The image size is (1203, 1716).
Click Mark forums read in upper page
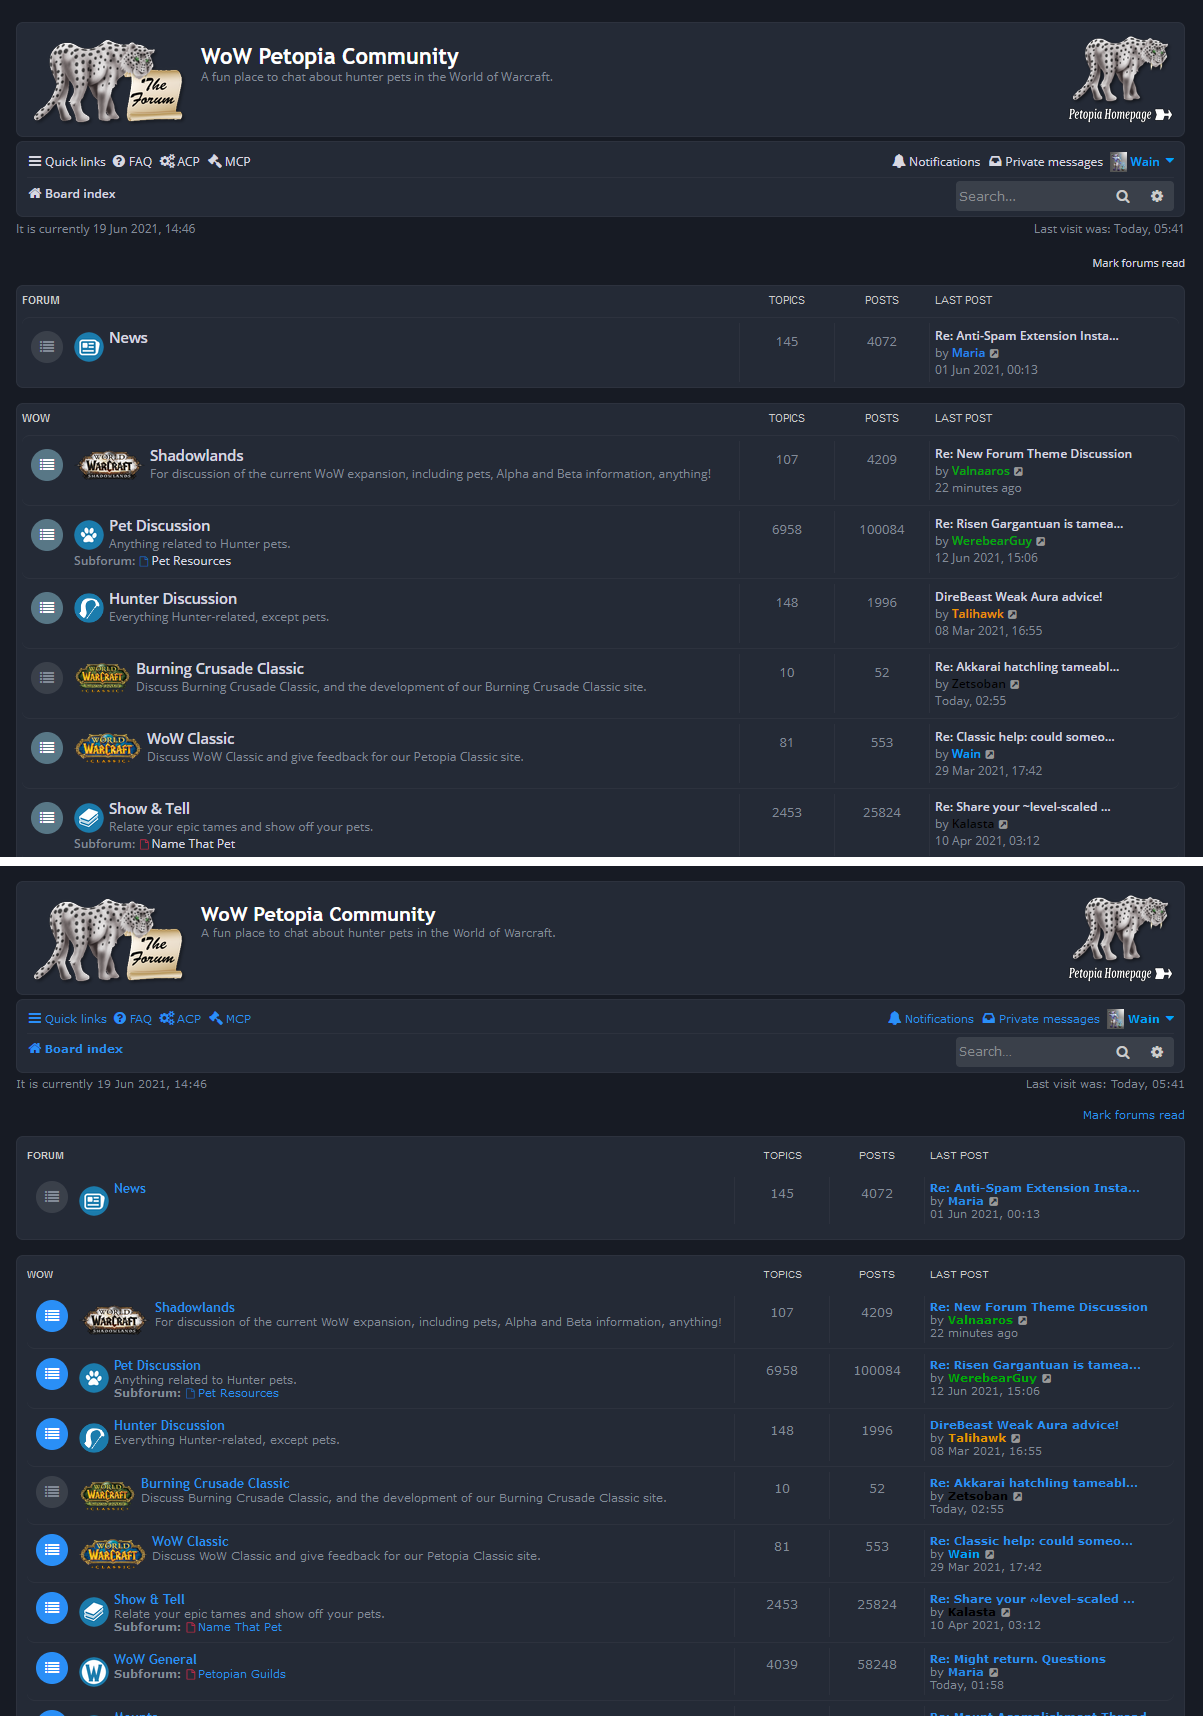pyautogui.click(x=1138, y=264)
